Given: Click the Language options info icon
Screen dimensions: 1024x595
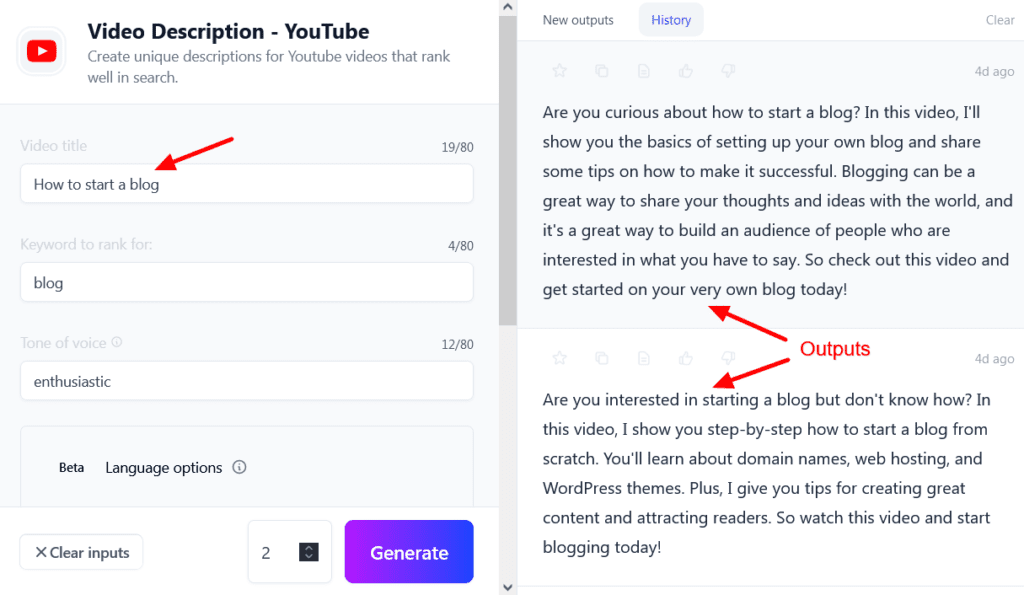Looking at the screenshot, I should 239,467.
